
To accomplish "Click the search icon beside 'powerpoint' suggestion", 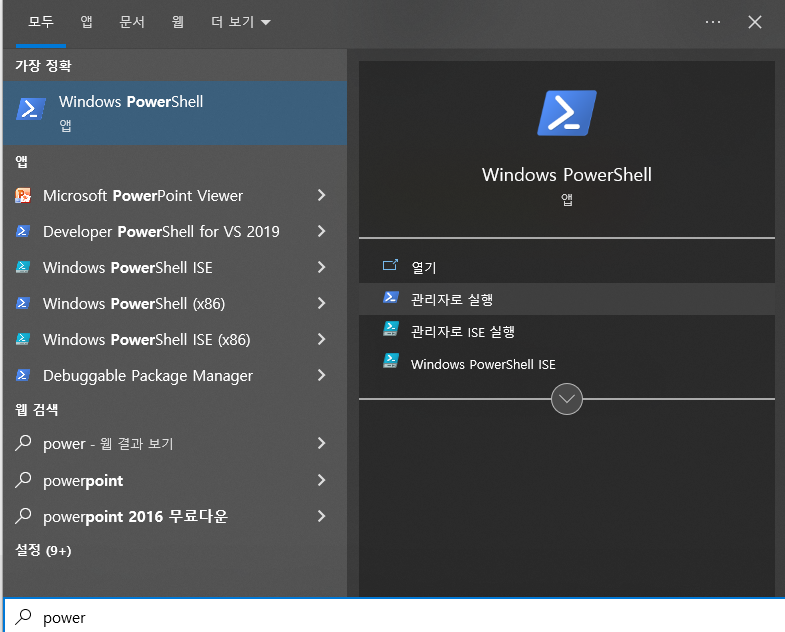I will tap(23, 480).
